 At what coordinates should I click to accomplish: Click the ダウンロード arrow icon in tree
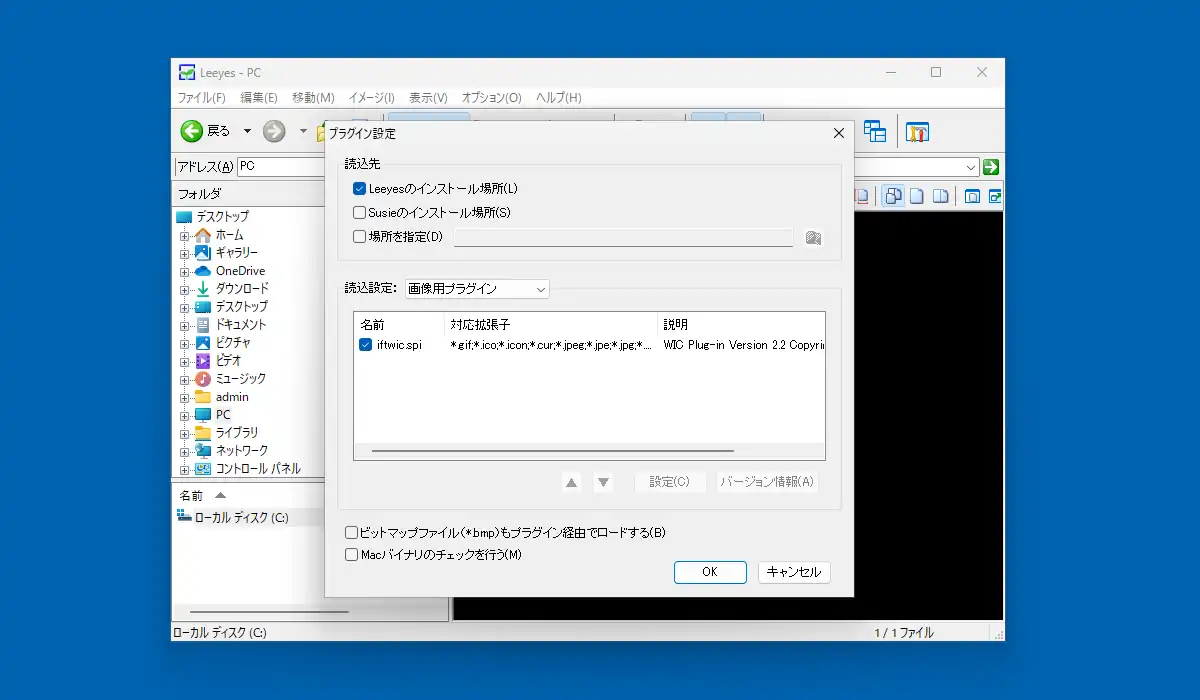click(203, 289)
